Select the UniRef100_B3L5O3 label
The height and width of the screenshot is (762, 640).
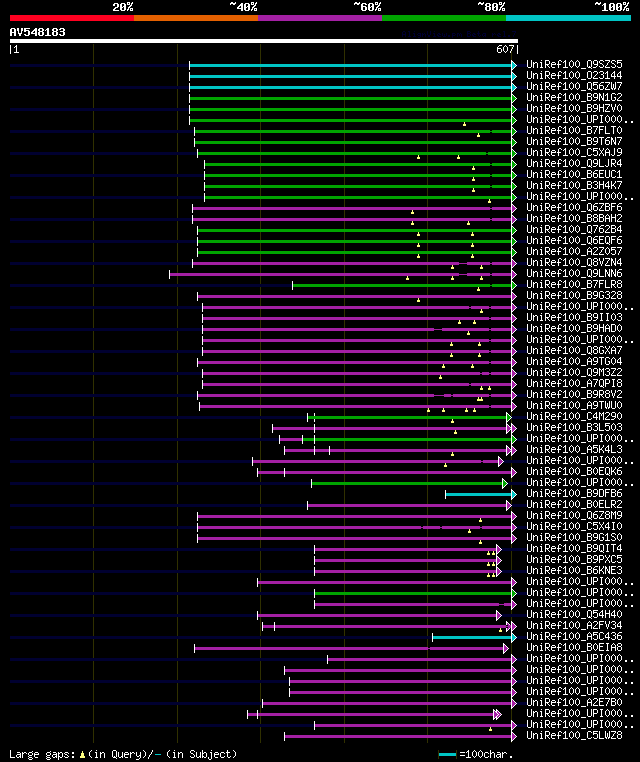point(574,427)
